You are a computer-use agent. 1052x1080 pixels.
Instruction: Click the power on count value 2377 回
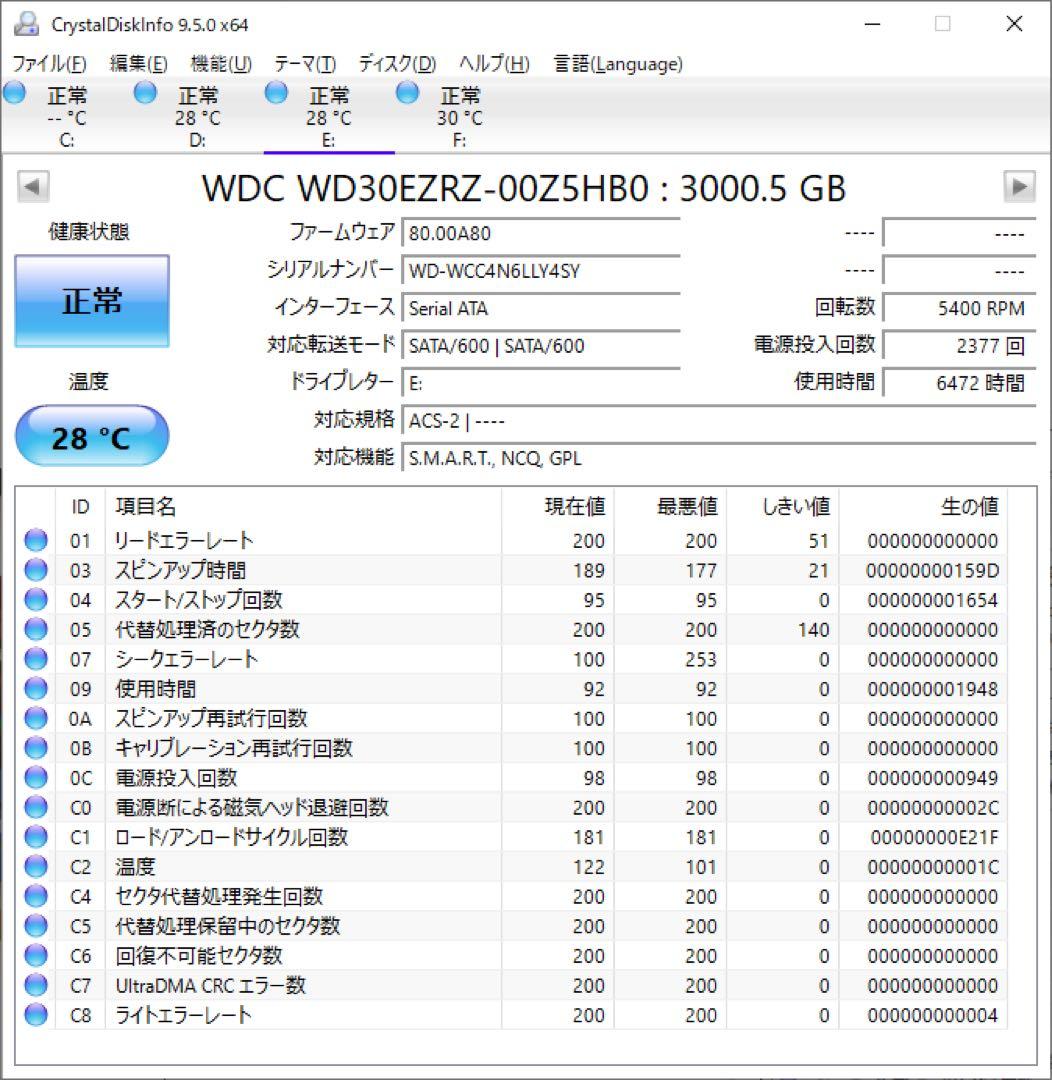959,345
